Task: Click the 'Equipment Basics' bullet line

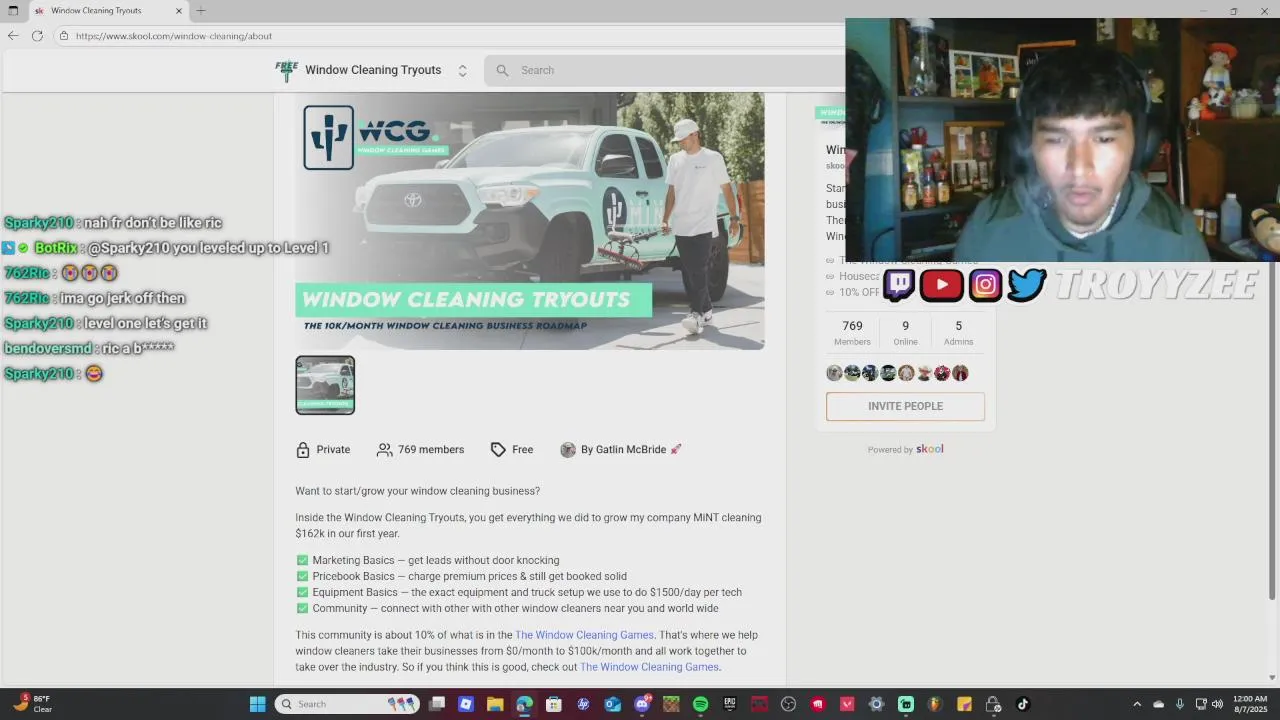Action: pyautogui.click(x=519, y=593)
